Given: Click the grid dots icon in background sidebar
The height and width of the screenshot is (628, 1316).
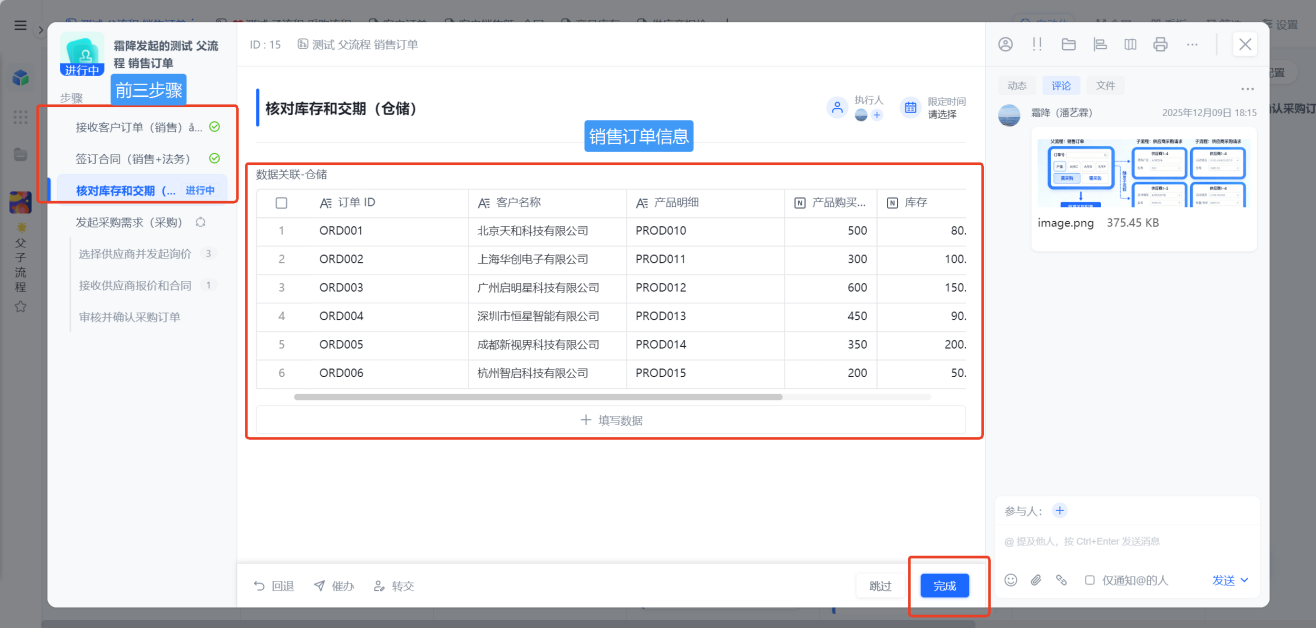Looking at the screenshot, I should 20,117.
